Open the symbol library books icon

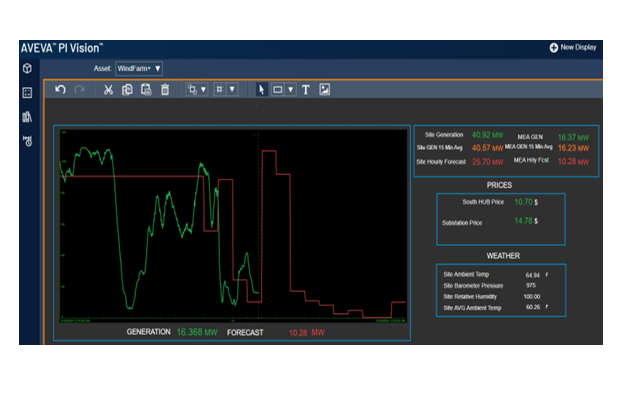click(27, 117)
